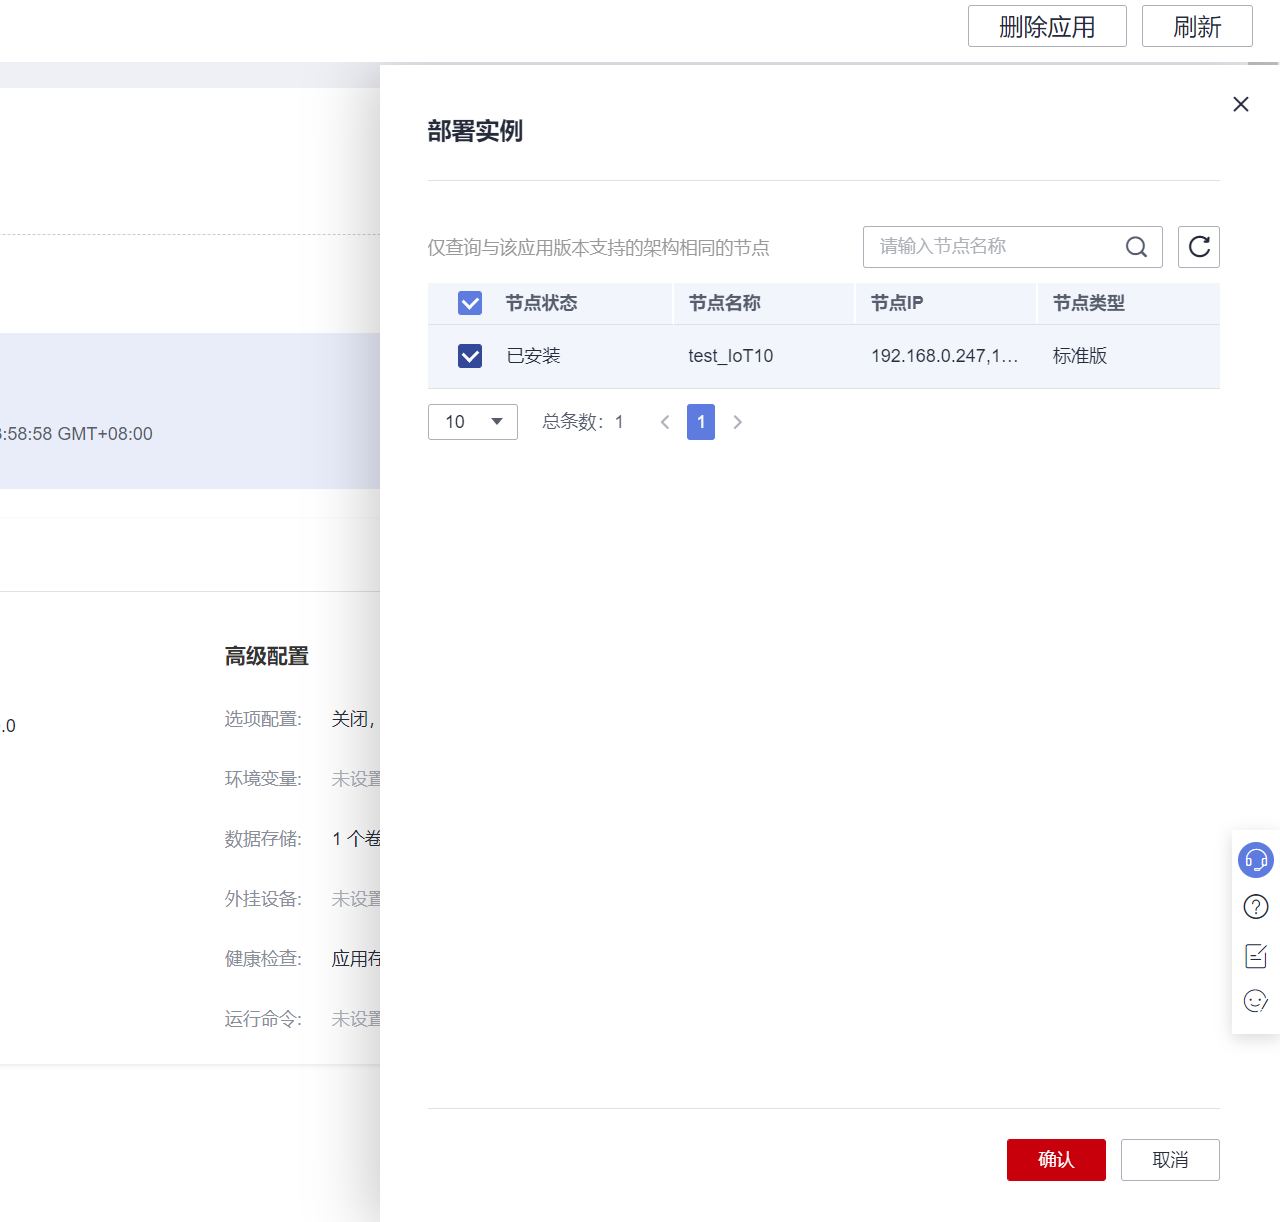Click the 已安装 status cell

click(x=533, y=356)
